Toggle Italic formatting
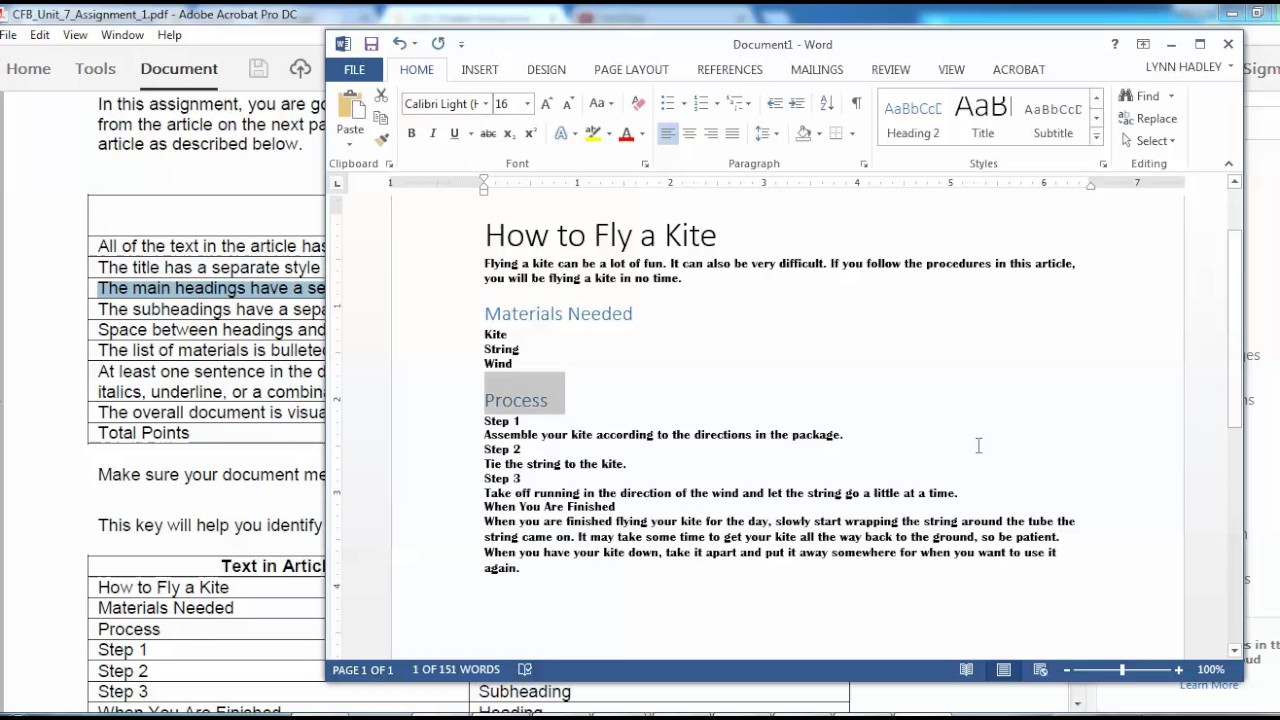Screen dimensions: 1280x720 coord(432,133)
